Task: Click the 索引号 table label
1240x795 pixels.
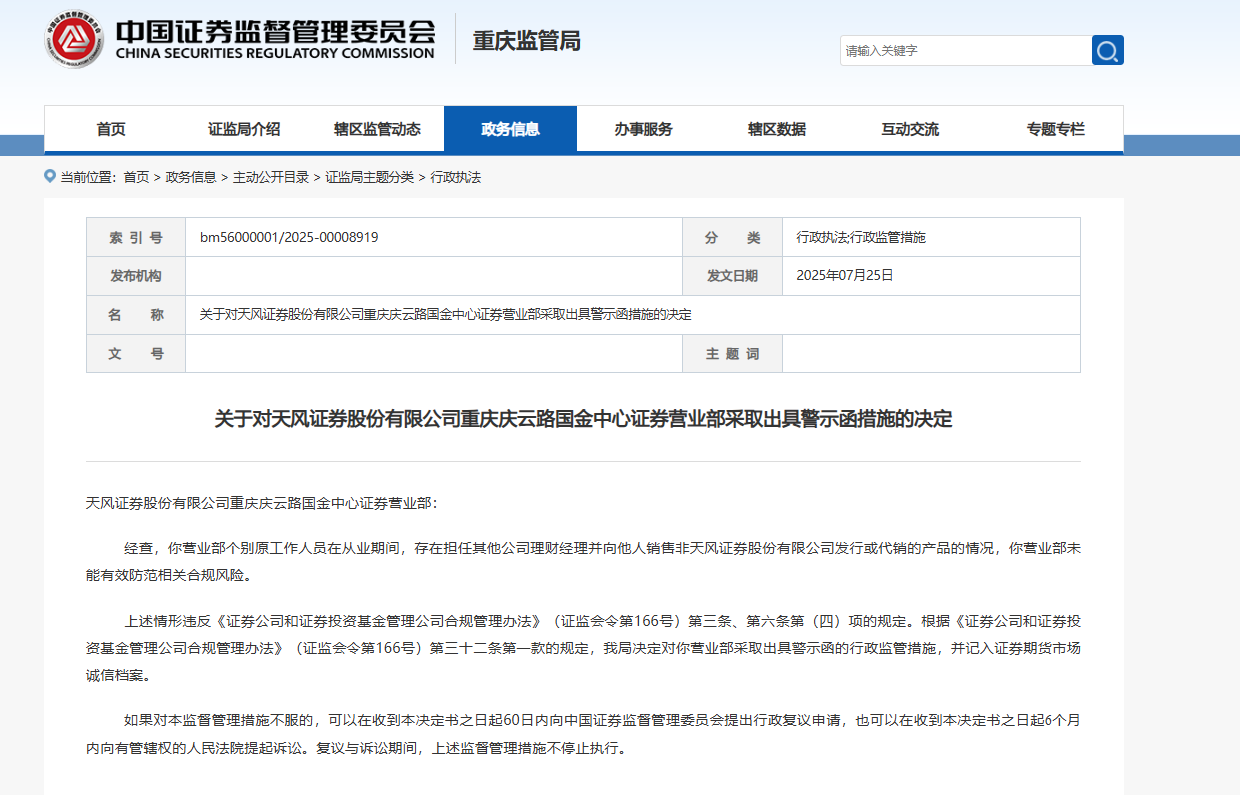Action: (136, 237)
